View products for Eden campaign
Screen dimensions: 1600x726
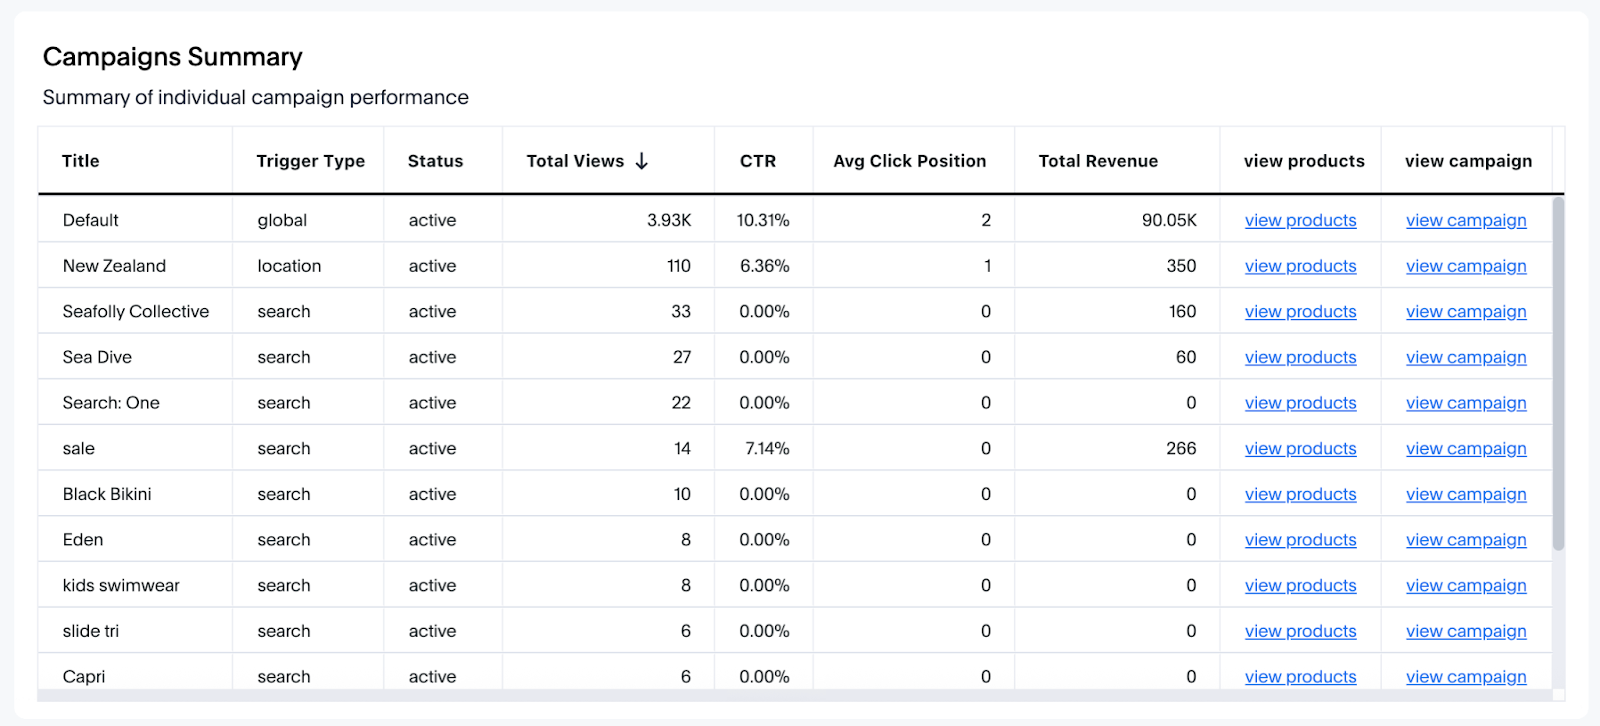click(1300, 540)
